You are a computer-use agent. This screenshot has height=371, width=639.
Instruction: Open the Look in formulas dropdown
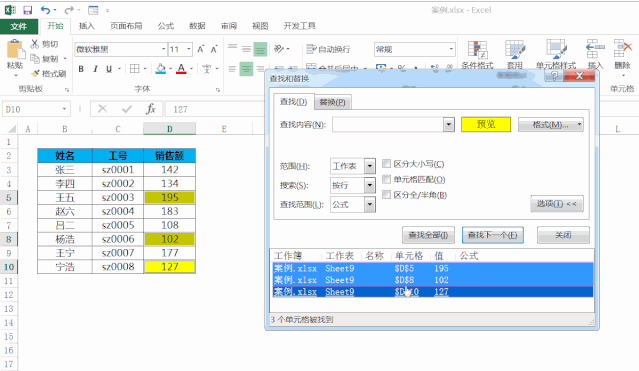pos(370,205)
